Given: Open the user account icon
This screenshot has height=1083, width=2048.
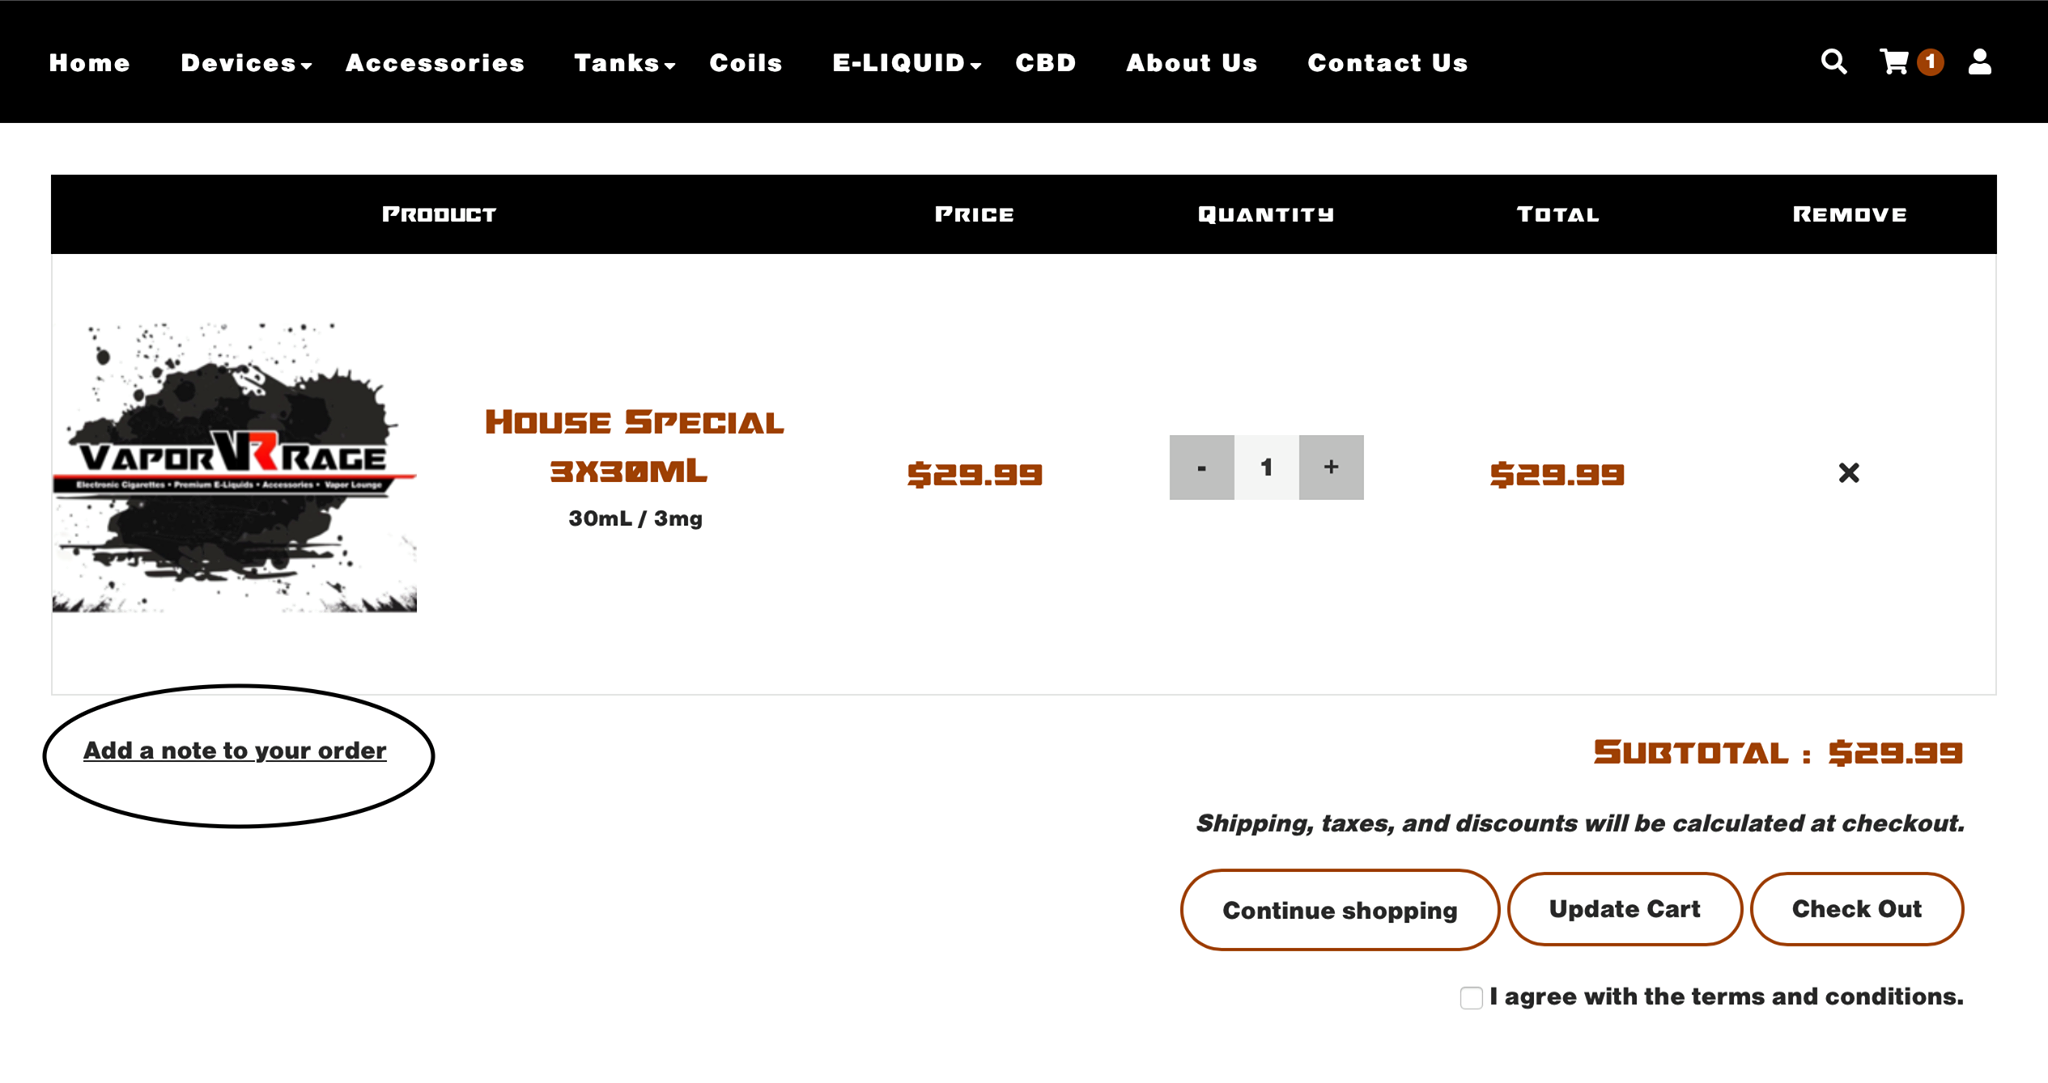Looking at the screenshot, I should coord(1979,62).
